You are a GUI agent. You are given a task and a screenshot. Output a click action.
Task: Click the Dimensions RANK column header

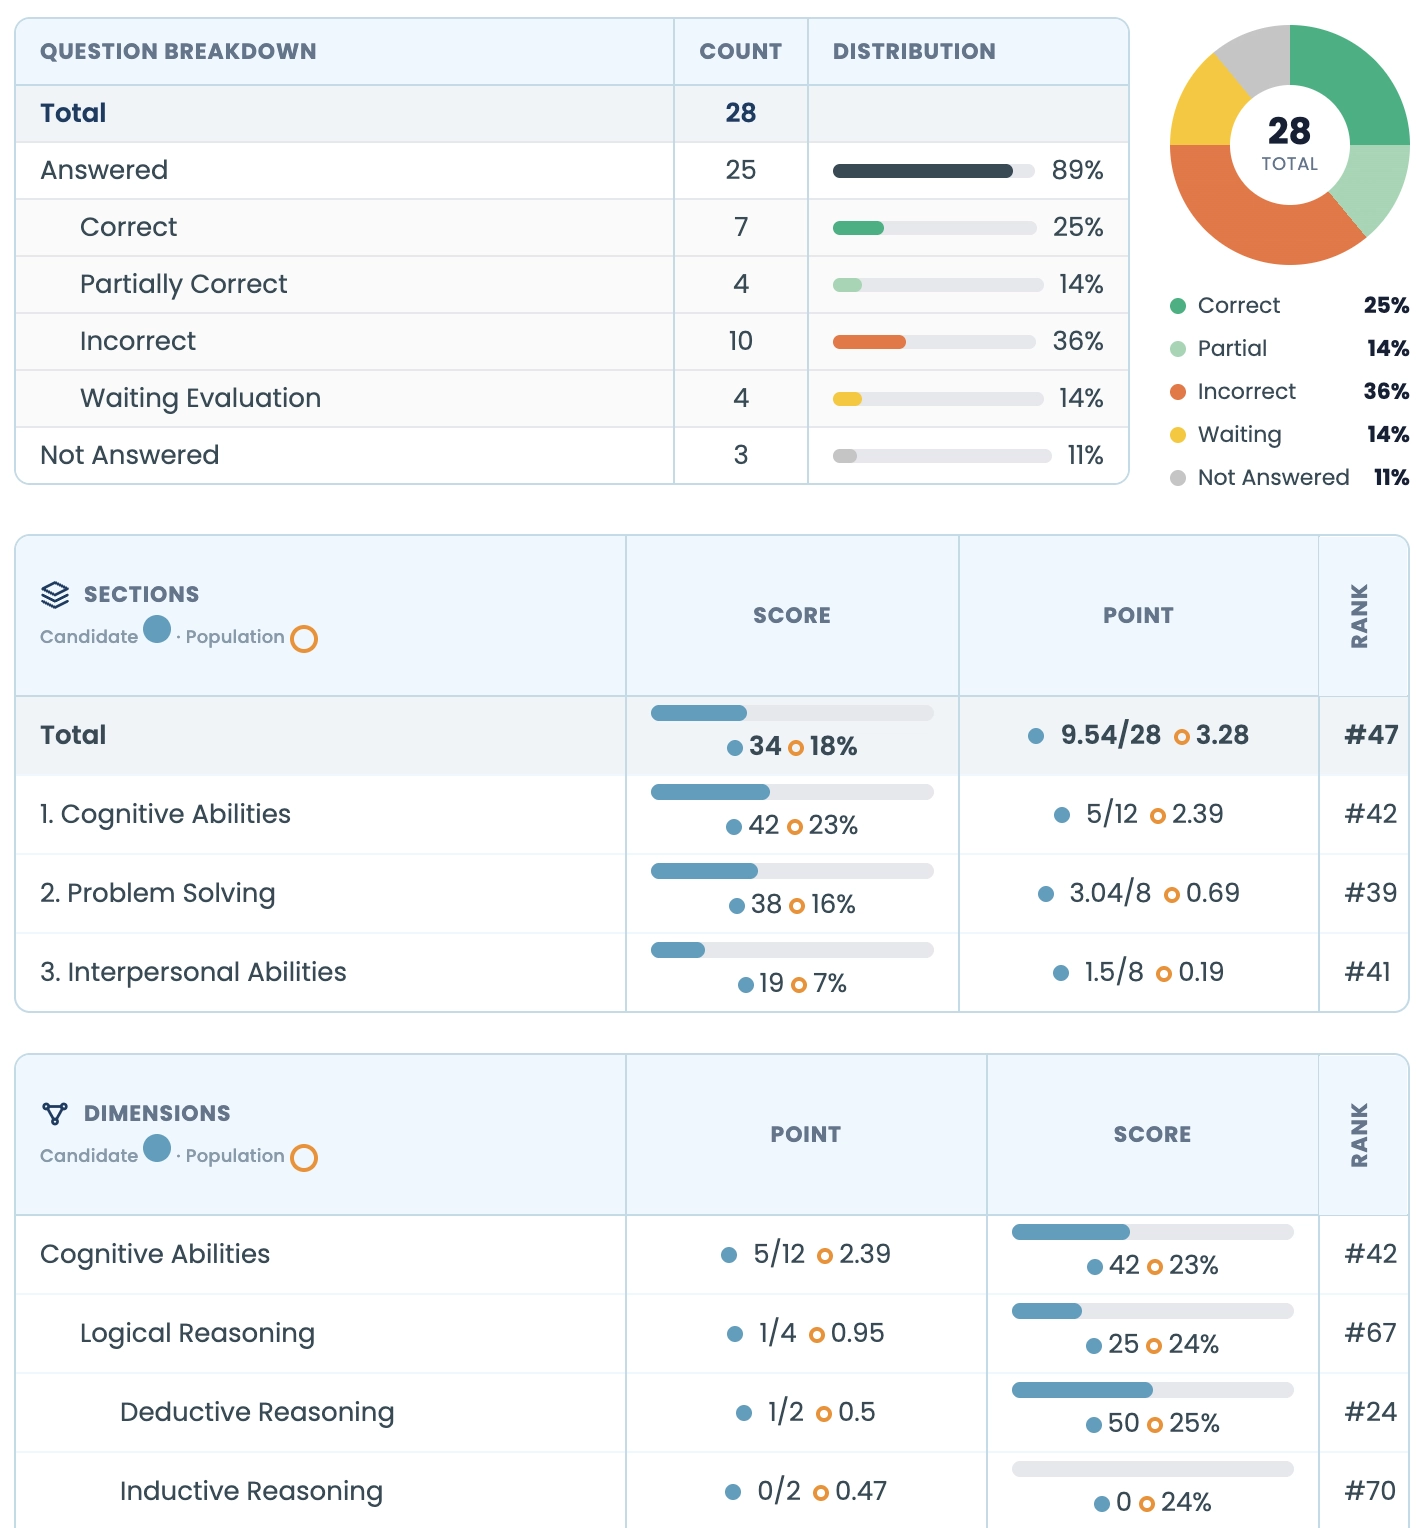[1360, 1135]
